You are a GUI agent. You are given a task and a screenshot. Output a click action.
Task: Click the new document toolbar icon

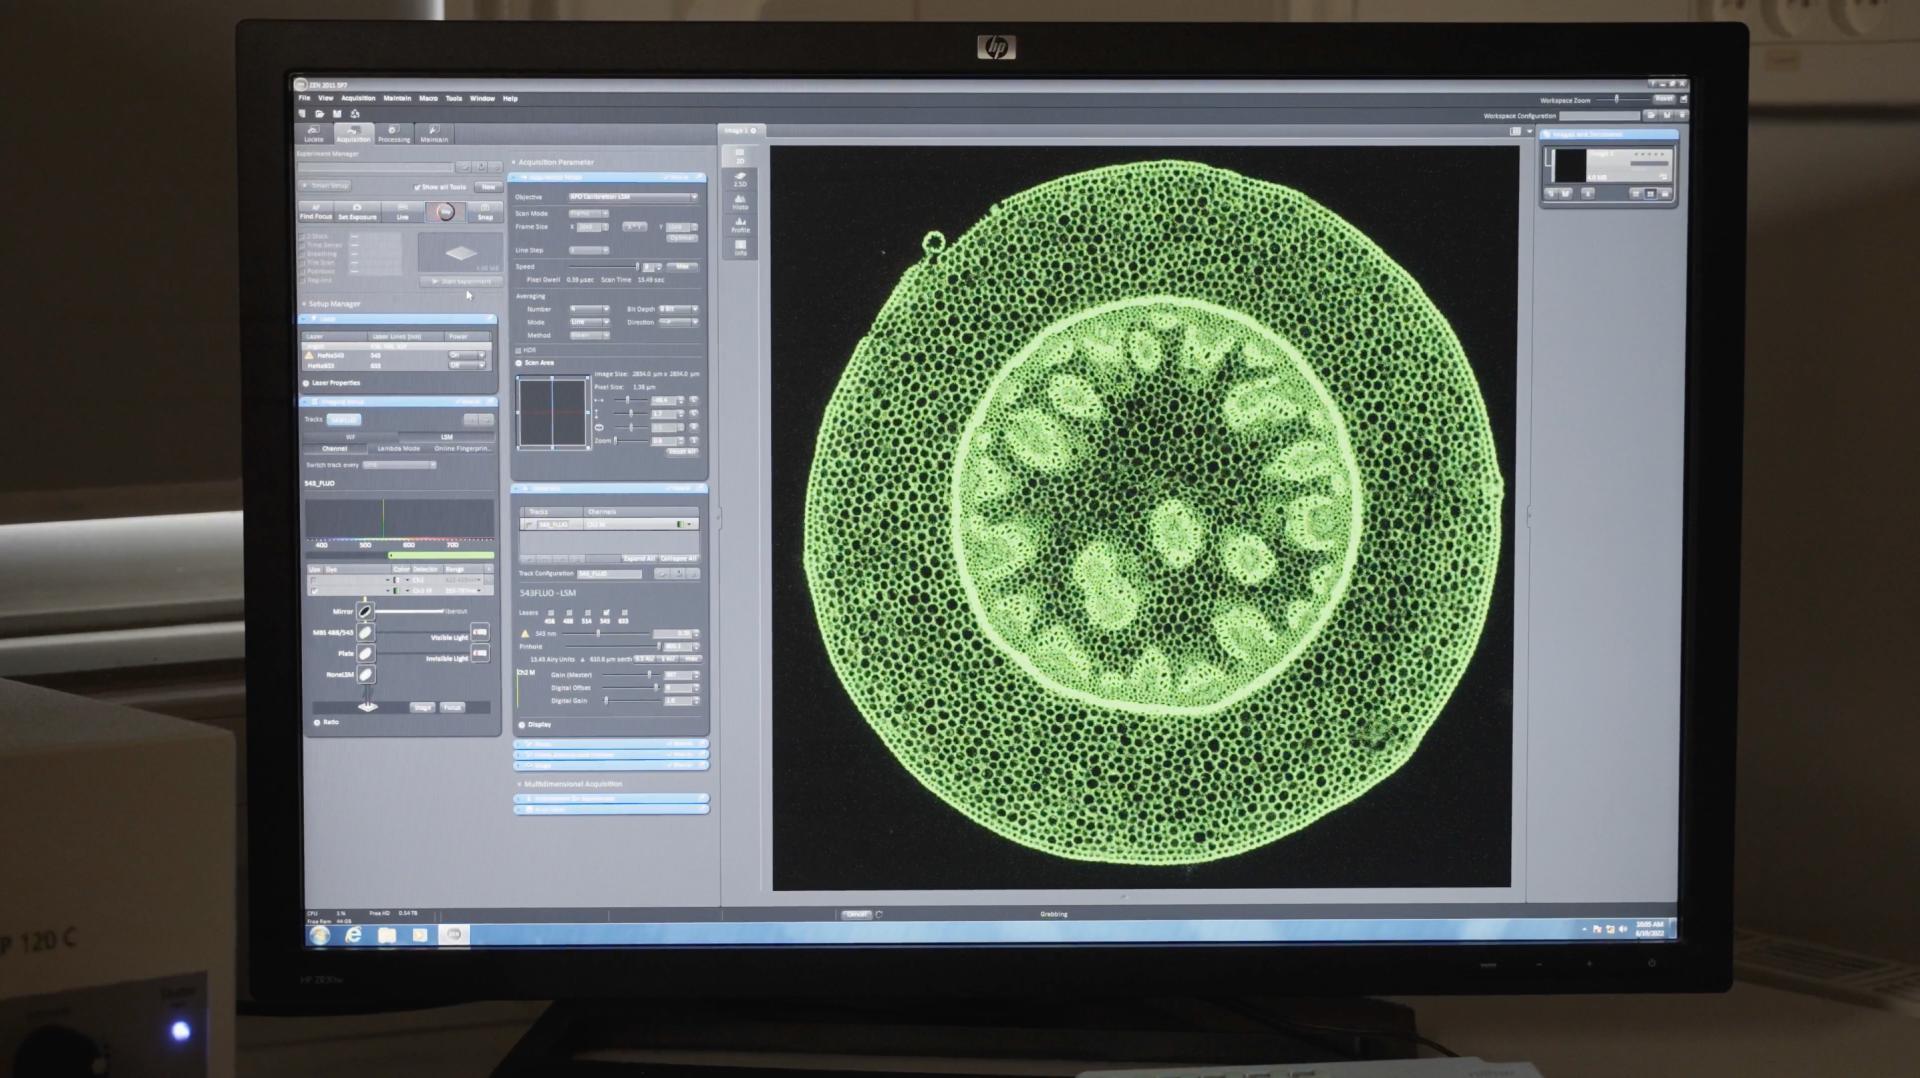pos(303,114)
